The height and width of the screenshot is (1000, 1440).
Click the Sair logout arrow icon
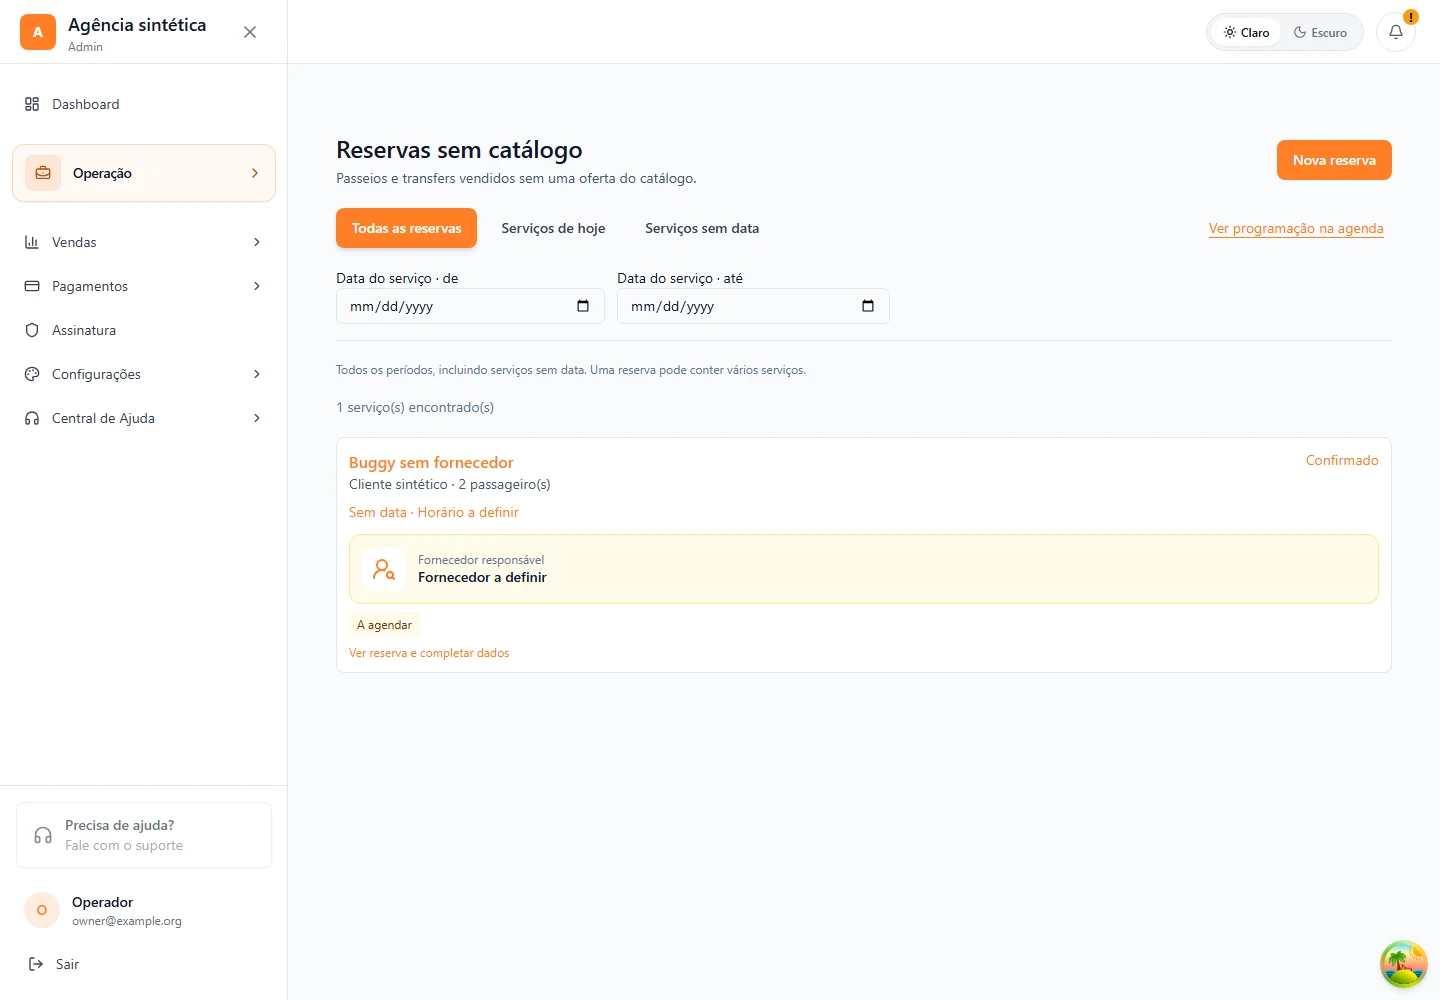(36, 964)
